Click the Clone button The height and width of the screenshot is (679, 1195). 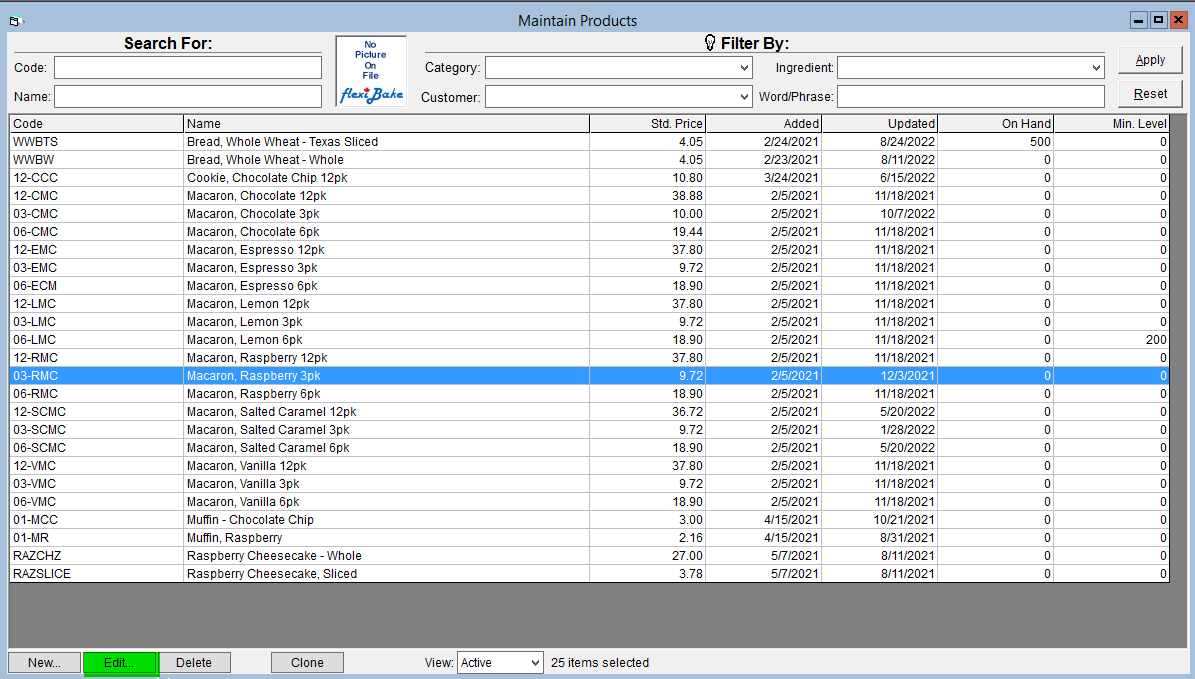click(x=307, y=662)
